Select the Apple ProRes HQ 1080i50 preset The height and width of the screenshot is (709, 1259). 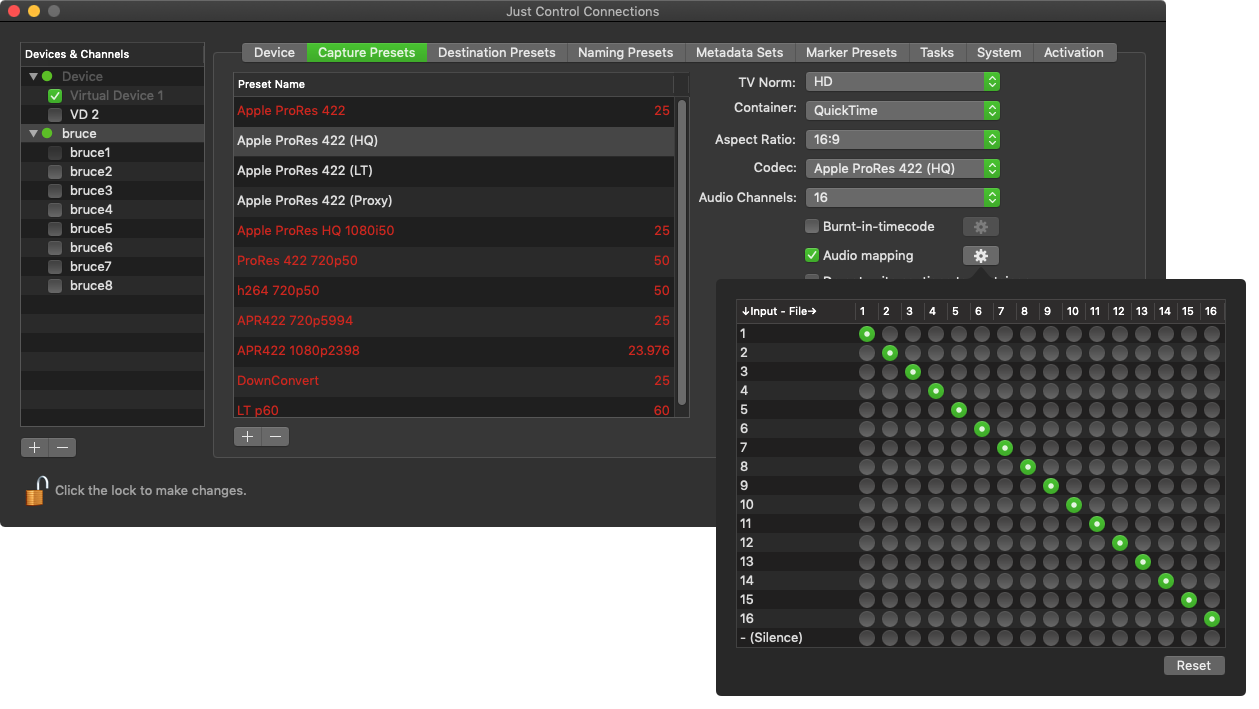454,231
